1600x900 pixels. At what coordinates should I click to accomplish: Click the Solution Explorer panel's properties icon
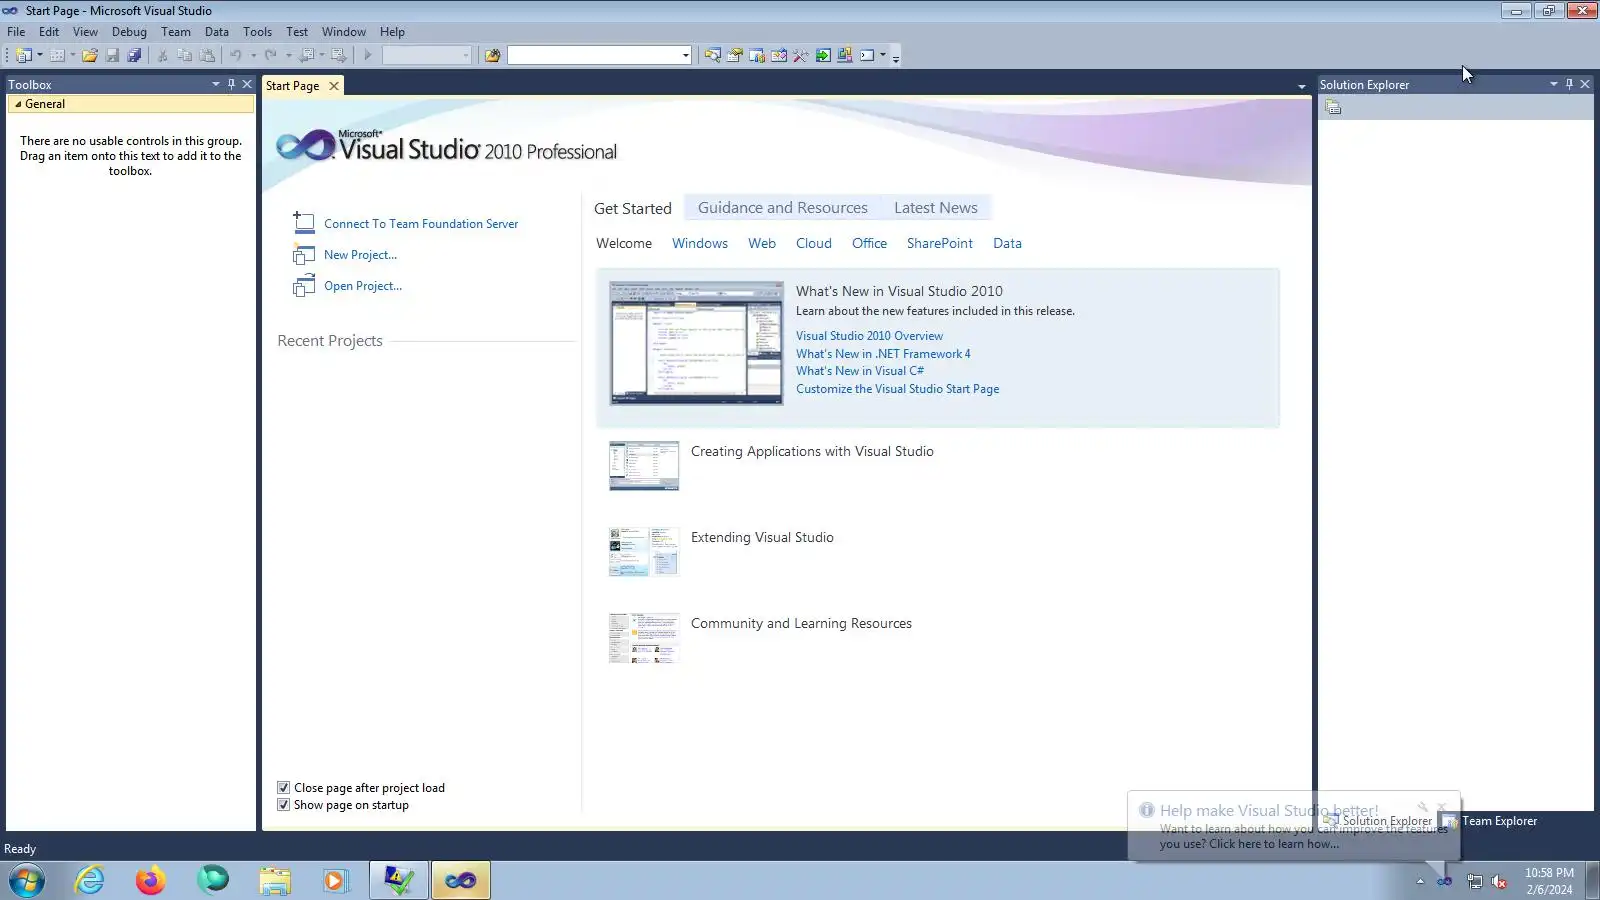pyautogui.click(x=1333, y=108)
